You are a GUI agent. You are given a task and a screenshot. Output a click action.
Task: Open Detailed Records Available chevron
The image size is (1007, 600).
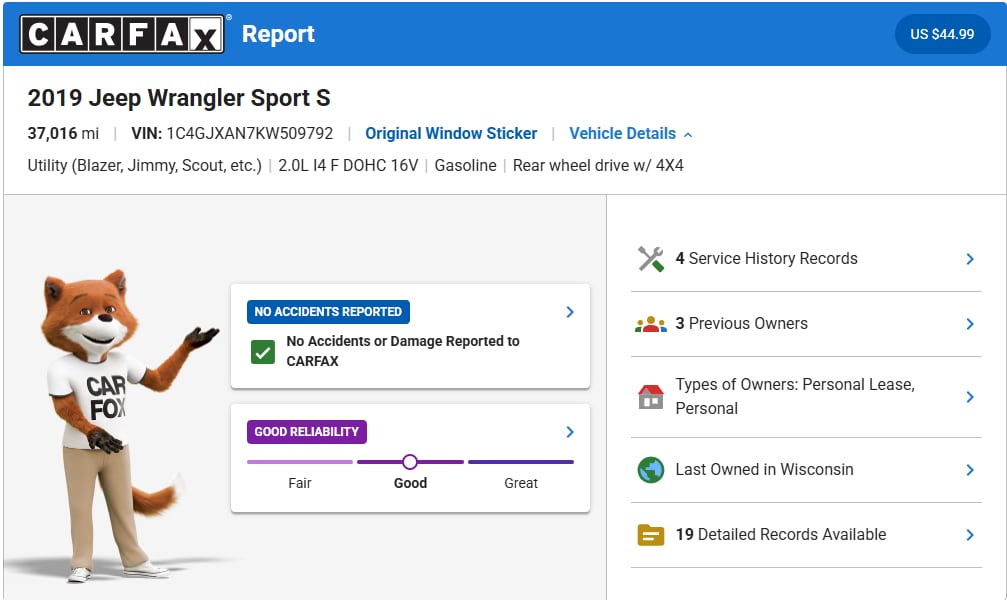970,535
